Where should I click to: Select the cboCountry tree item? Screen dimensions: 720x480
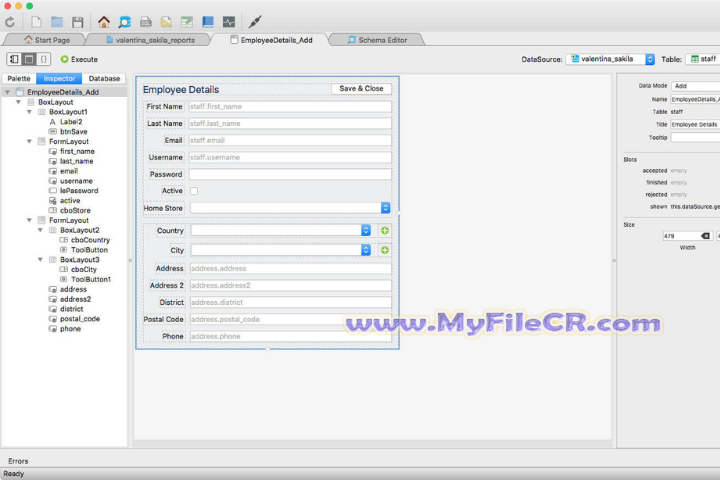pos(90,240)
